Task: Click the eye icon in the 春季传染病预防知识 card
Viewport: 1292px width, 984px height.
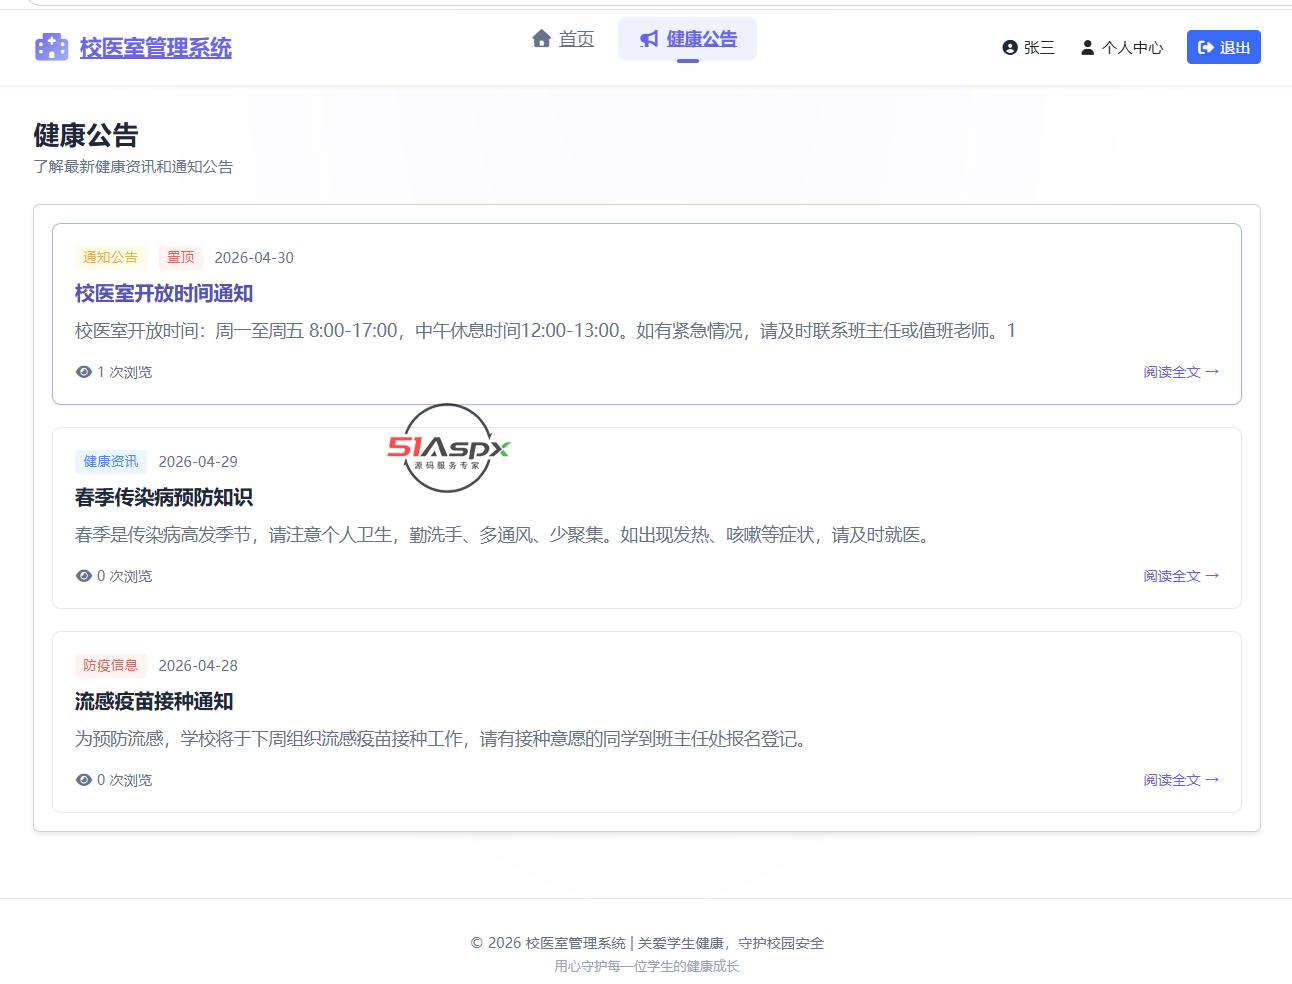Action: (x=84, y=576)
